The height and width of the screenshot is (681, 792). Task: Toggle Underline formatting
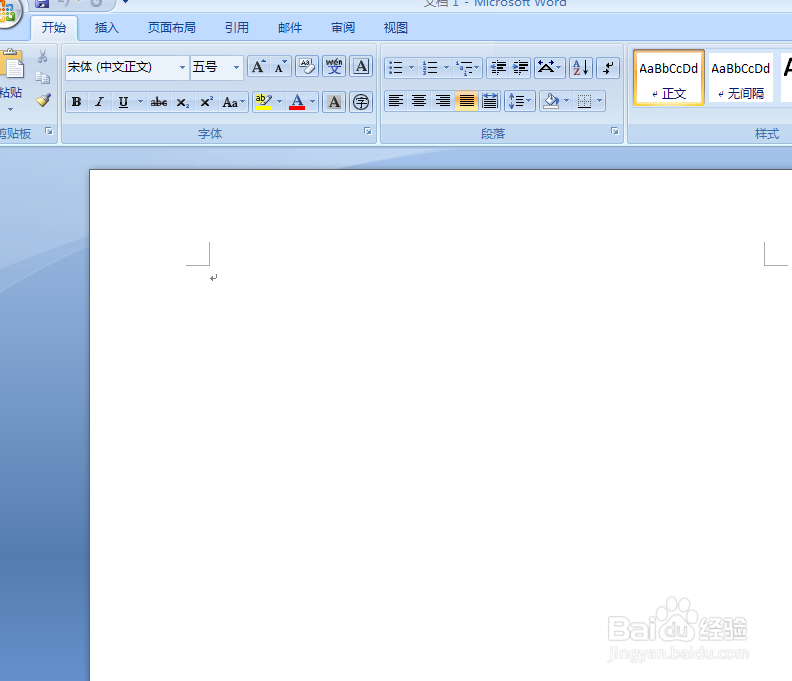[x=123, y=102]
